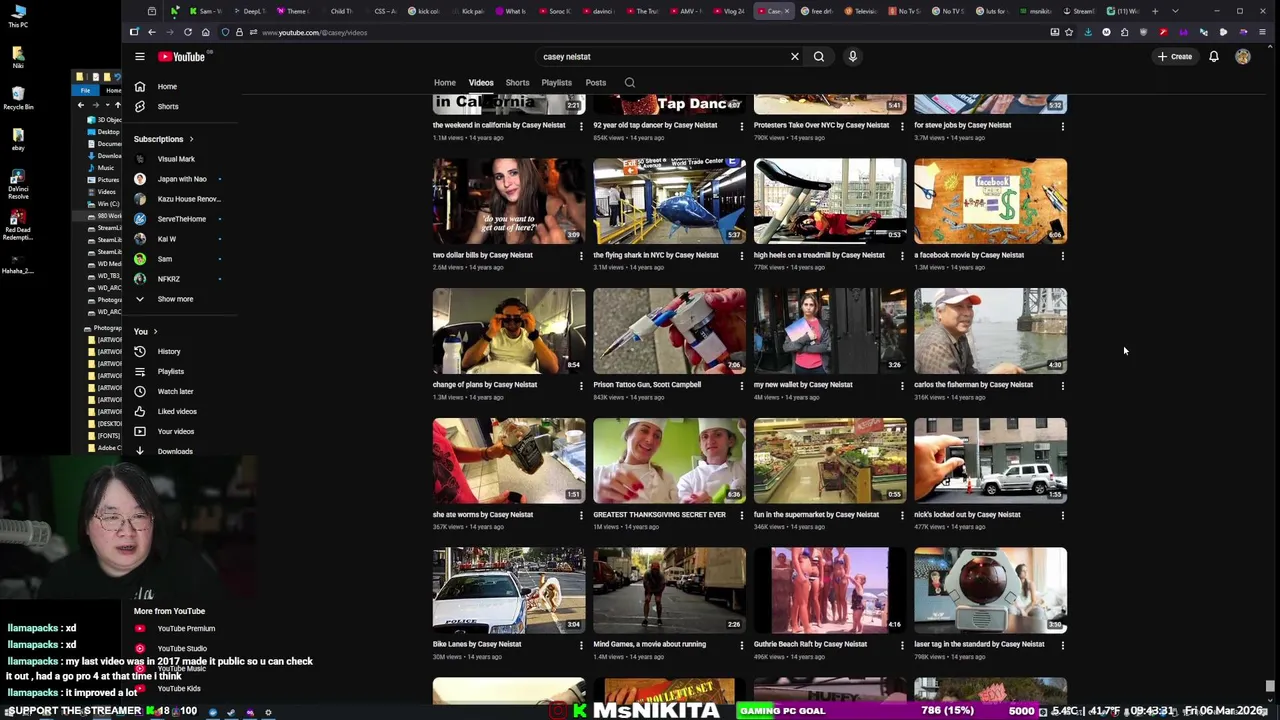This screenshot has height=720, width=1280.
Task: Click the Create button
Action: [1175, 57]
